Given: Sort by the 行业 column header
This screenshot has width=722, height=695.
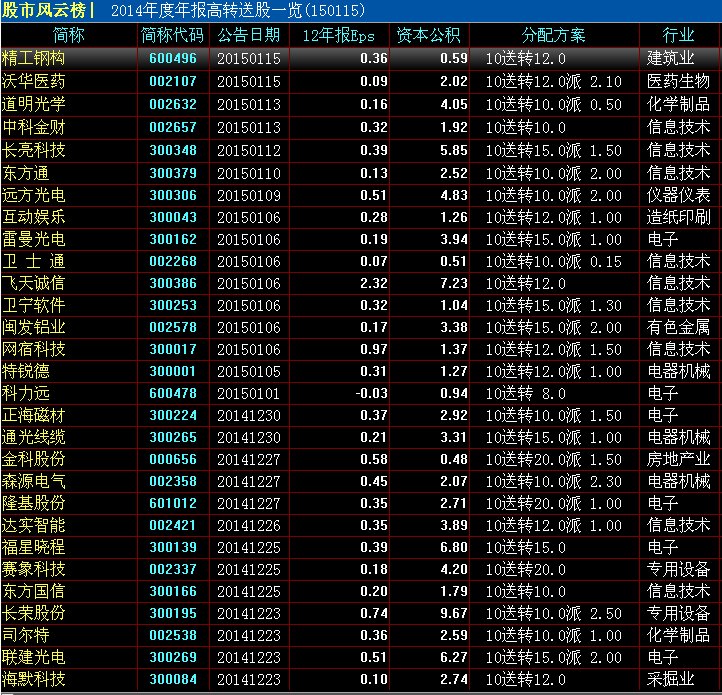Looking at the screenshot, I should [x=678, y=35].
